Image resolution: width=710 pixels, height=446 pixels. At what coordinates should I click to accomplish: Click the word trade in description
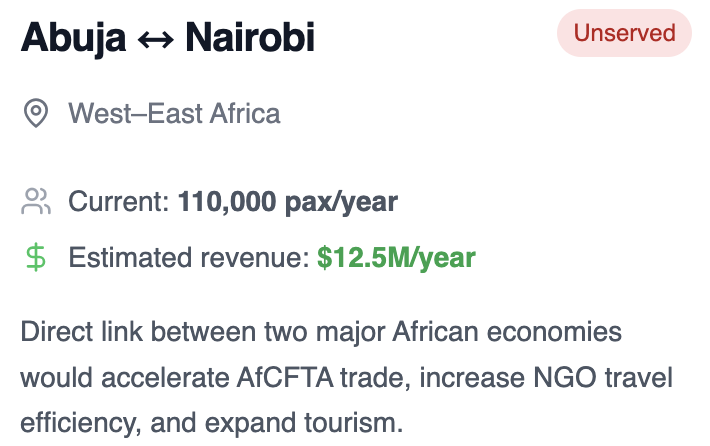tap(375, 378)
